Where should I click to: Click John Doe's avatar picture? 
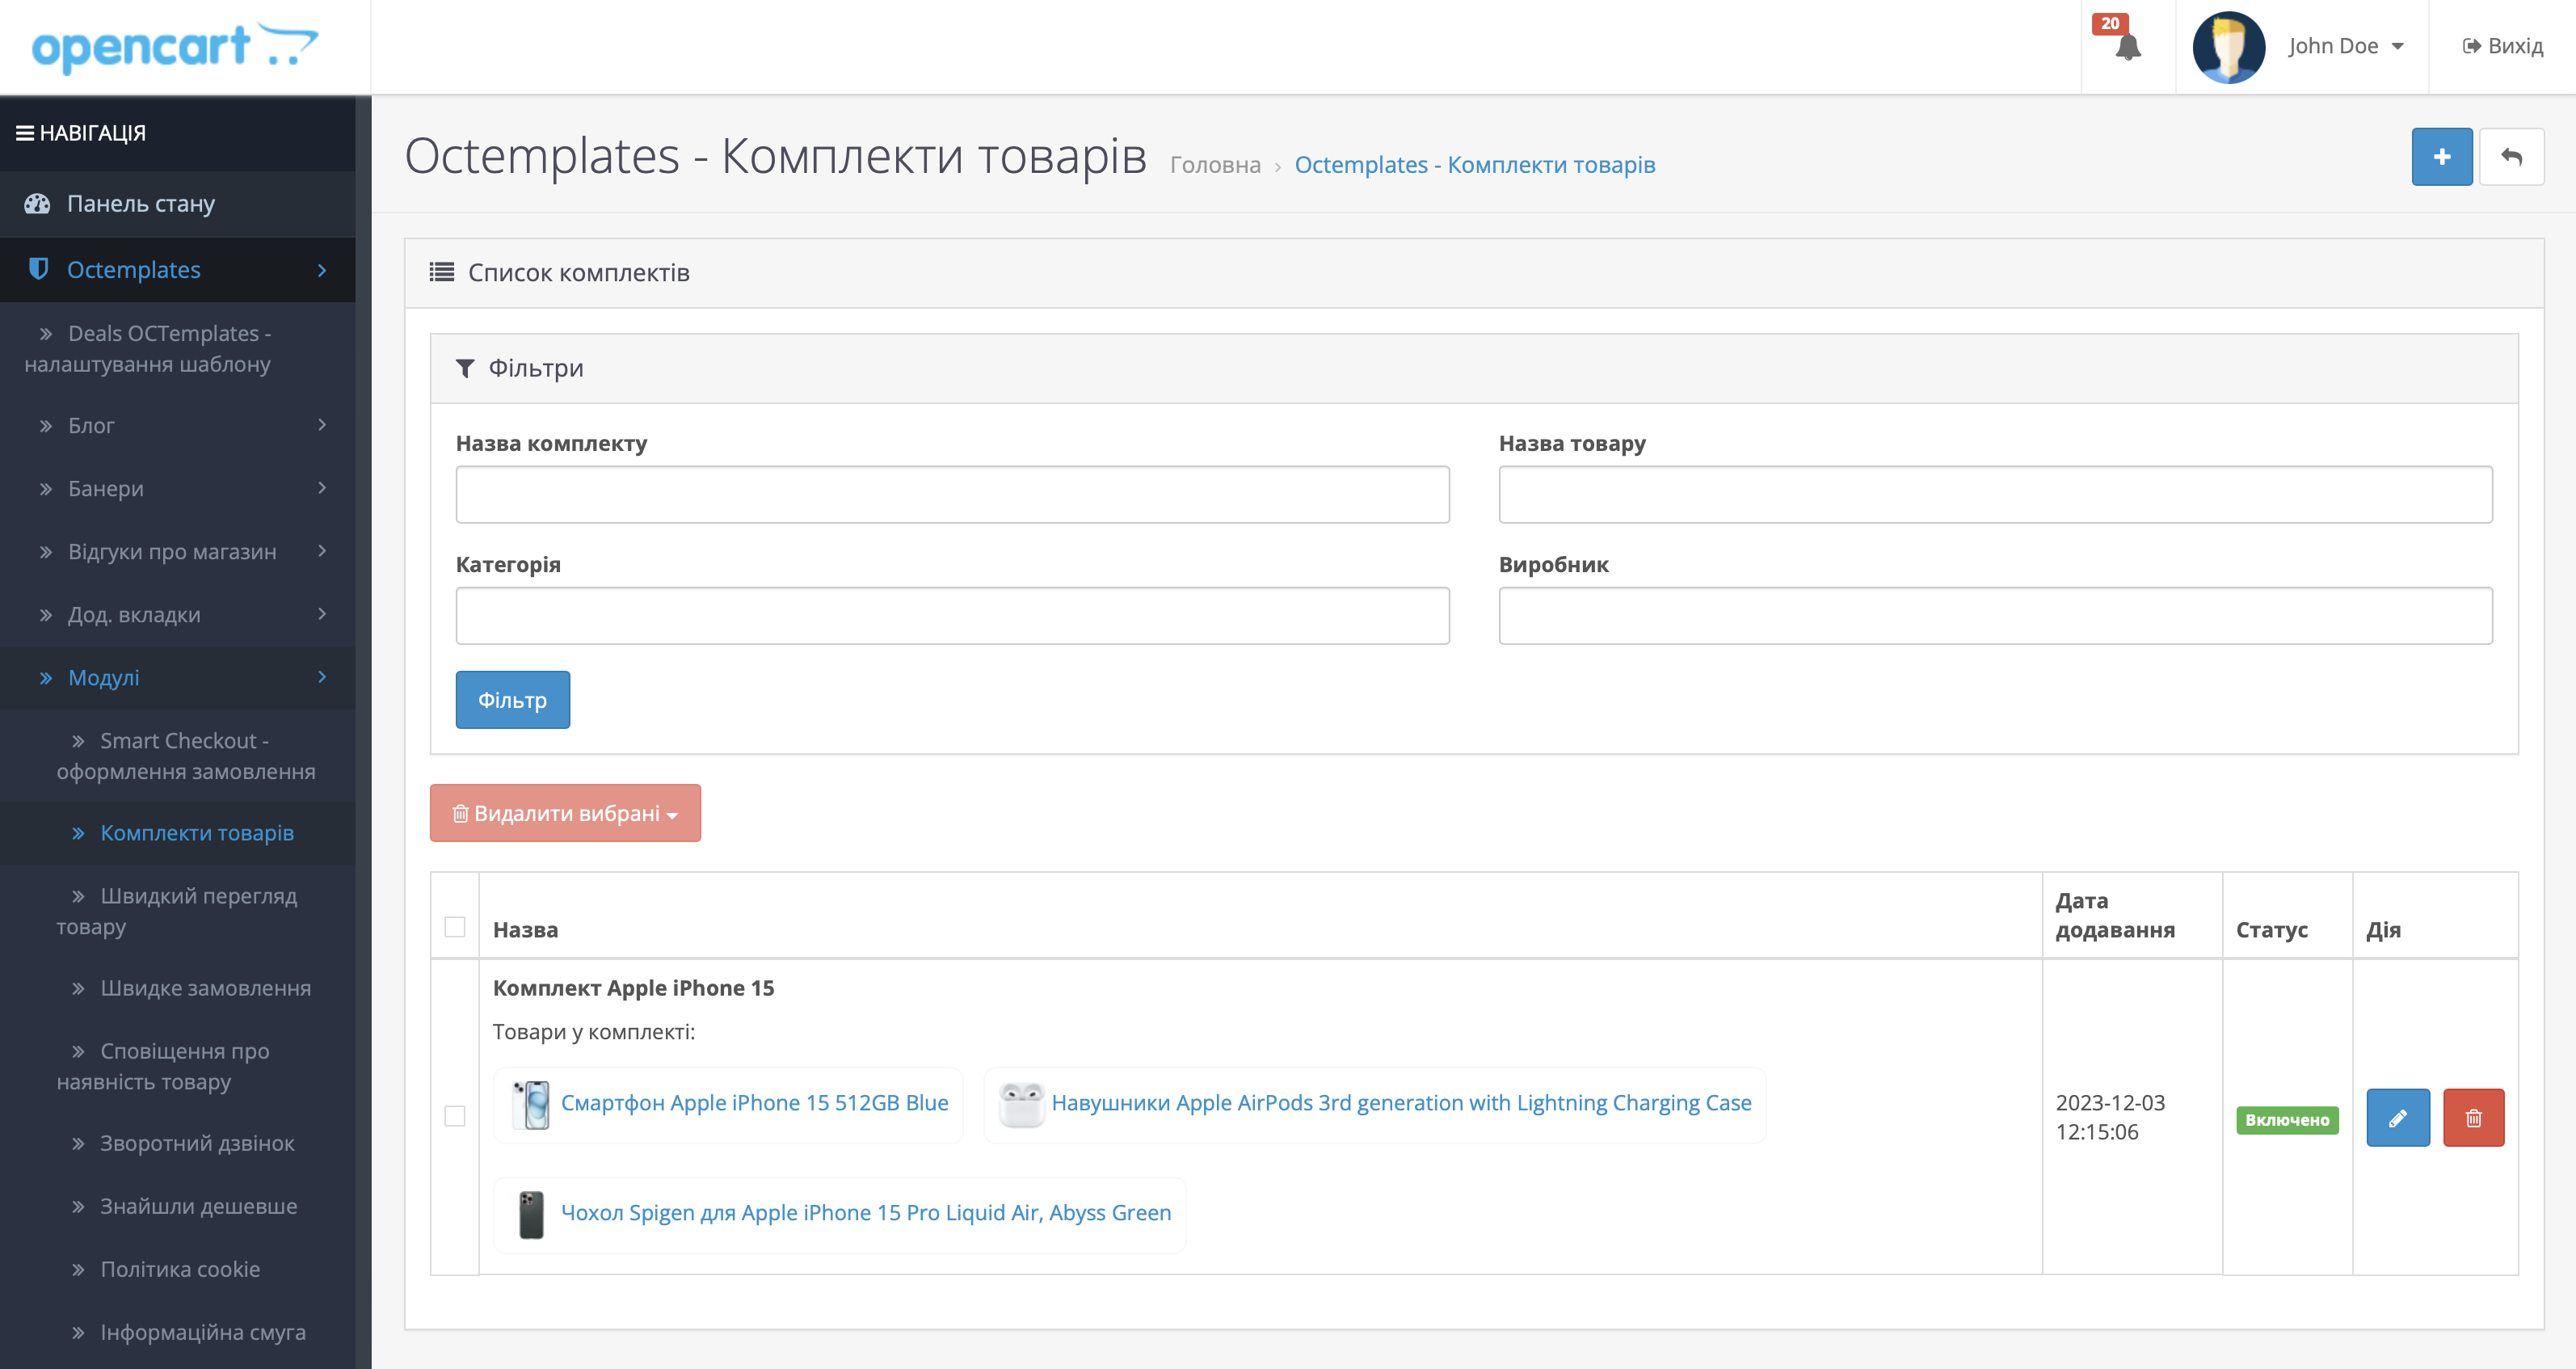(2228, 47)
